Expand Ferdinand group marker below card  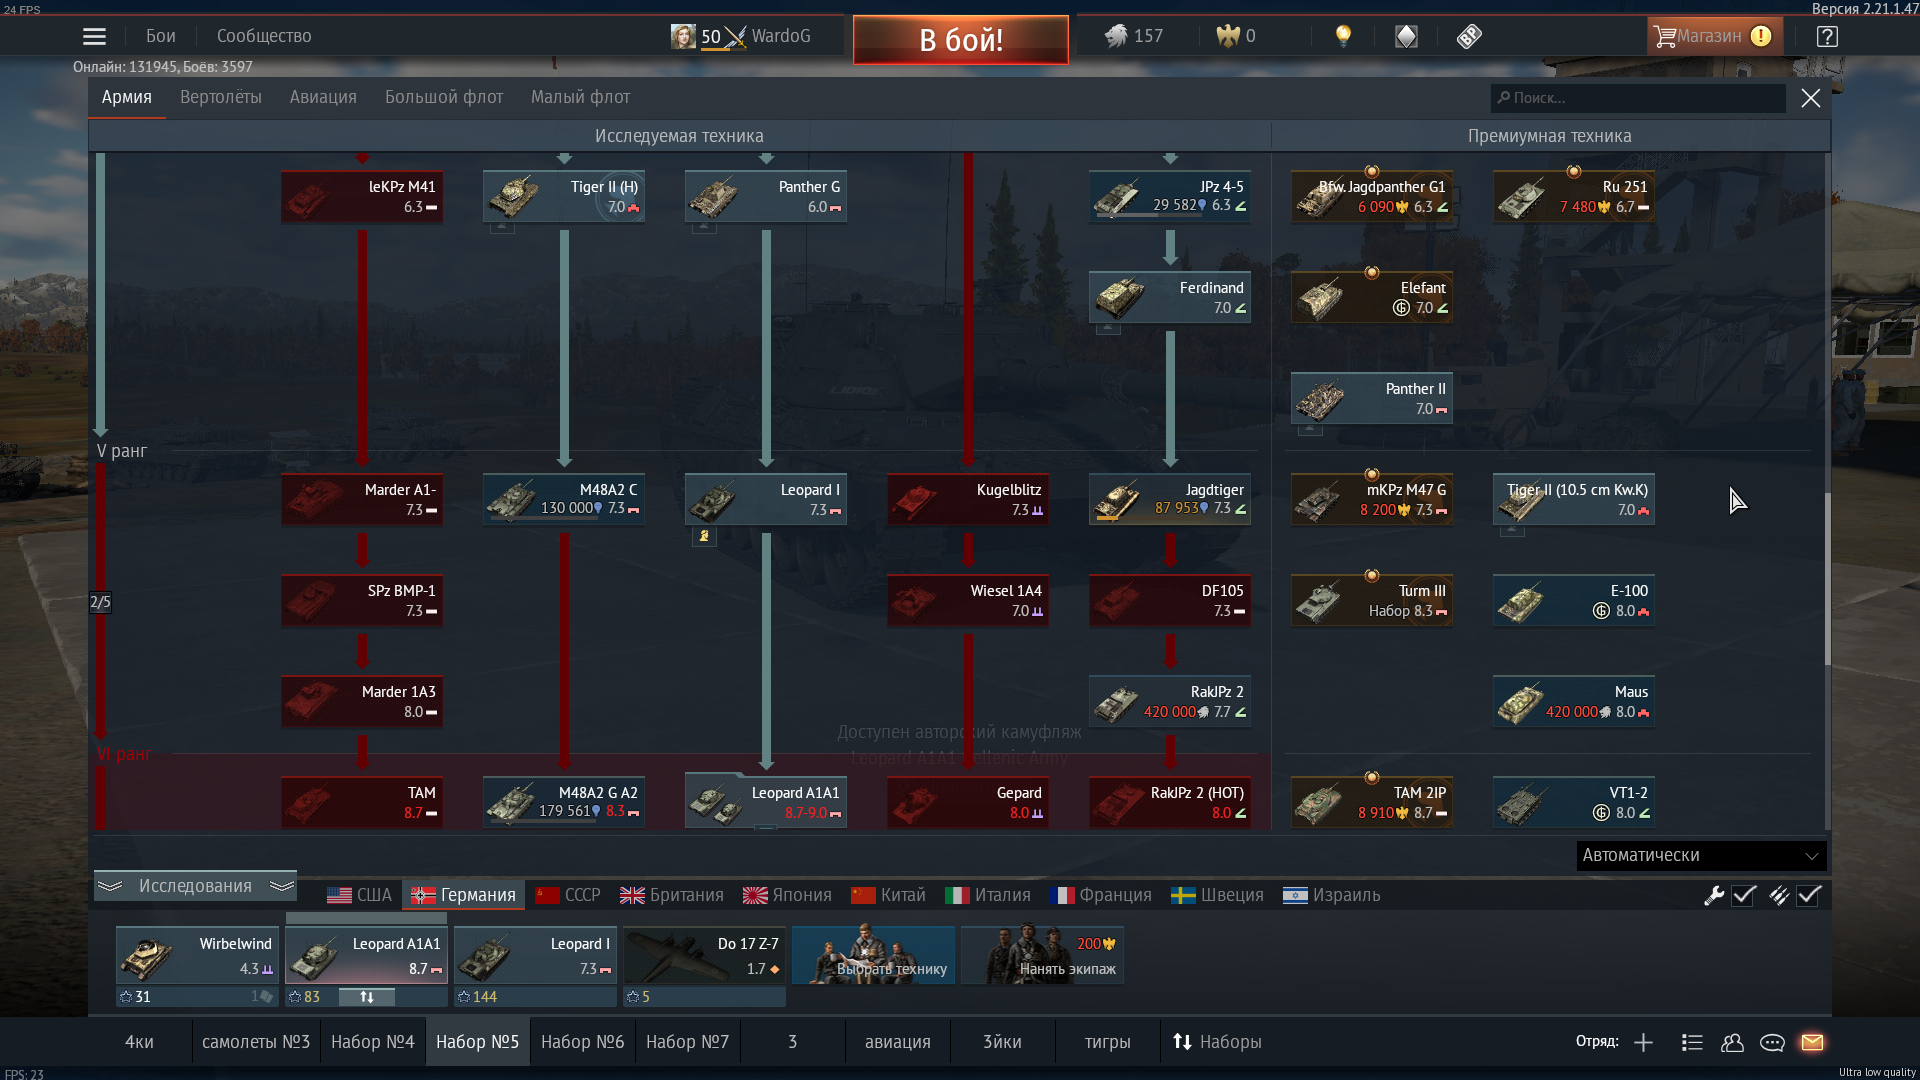tap(1108, 329)
